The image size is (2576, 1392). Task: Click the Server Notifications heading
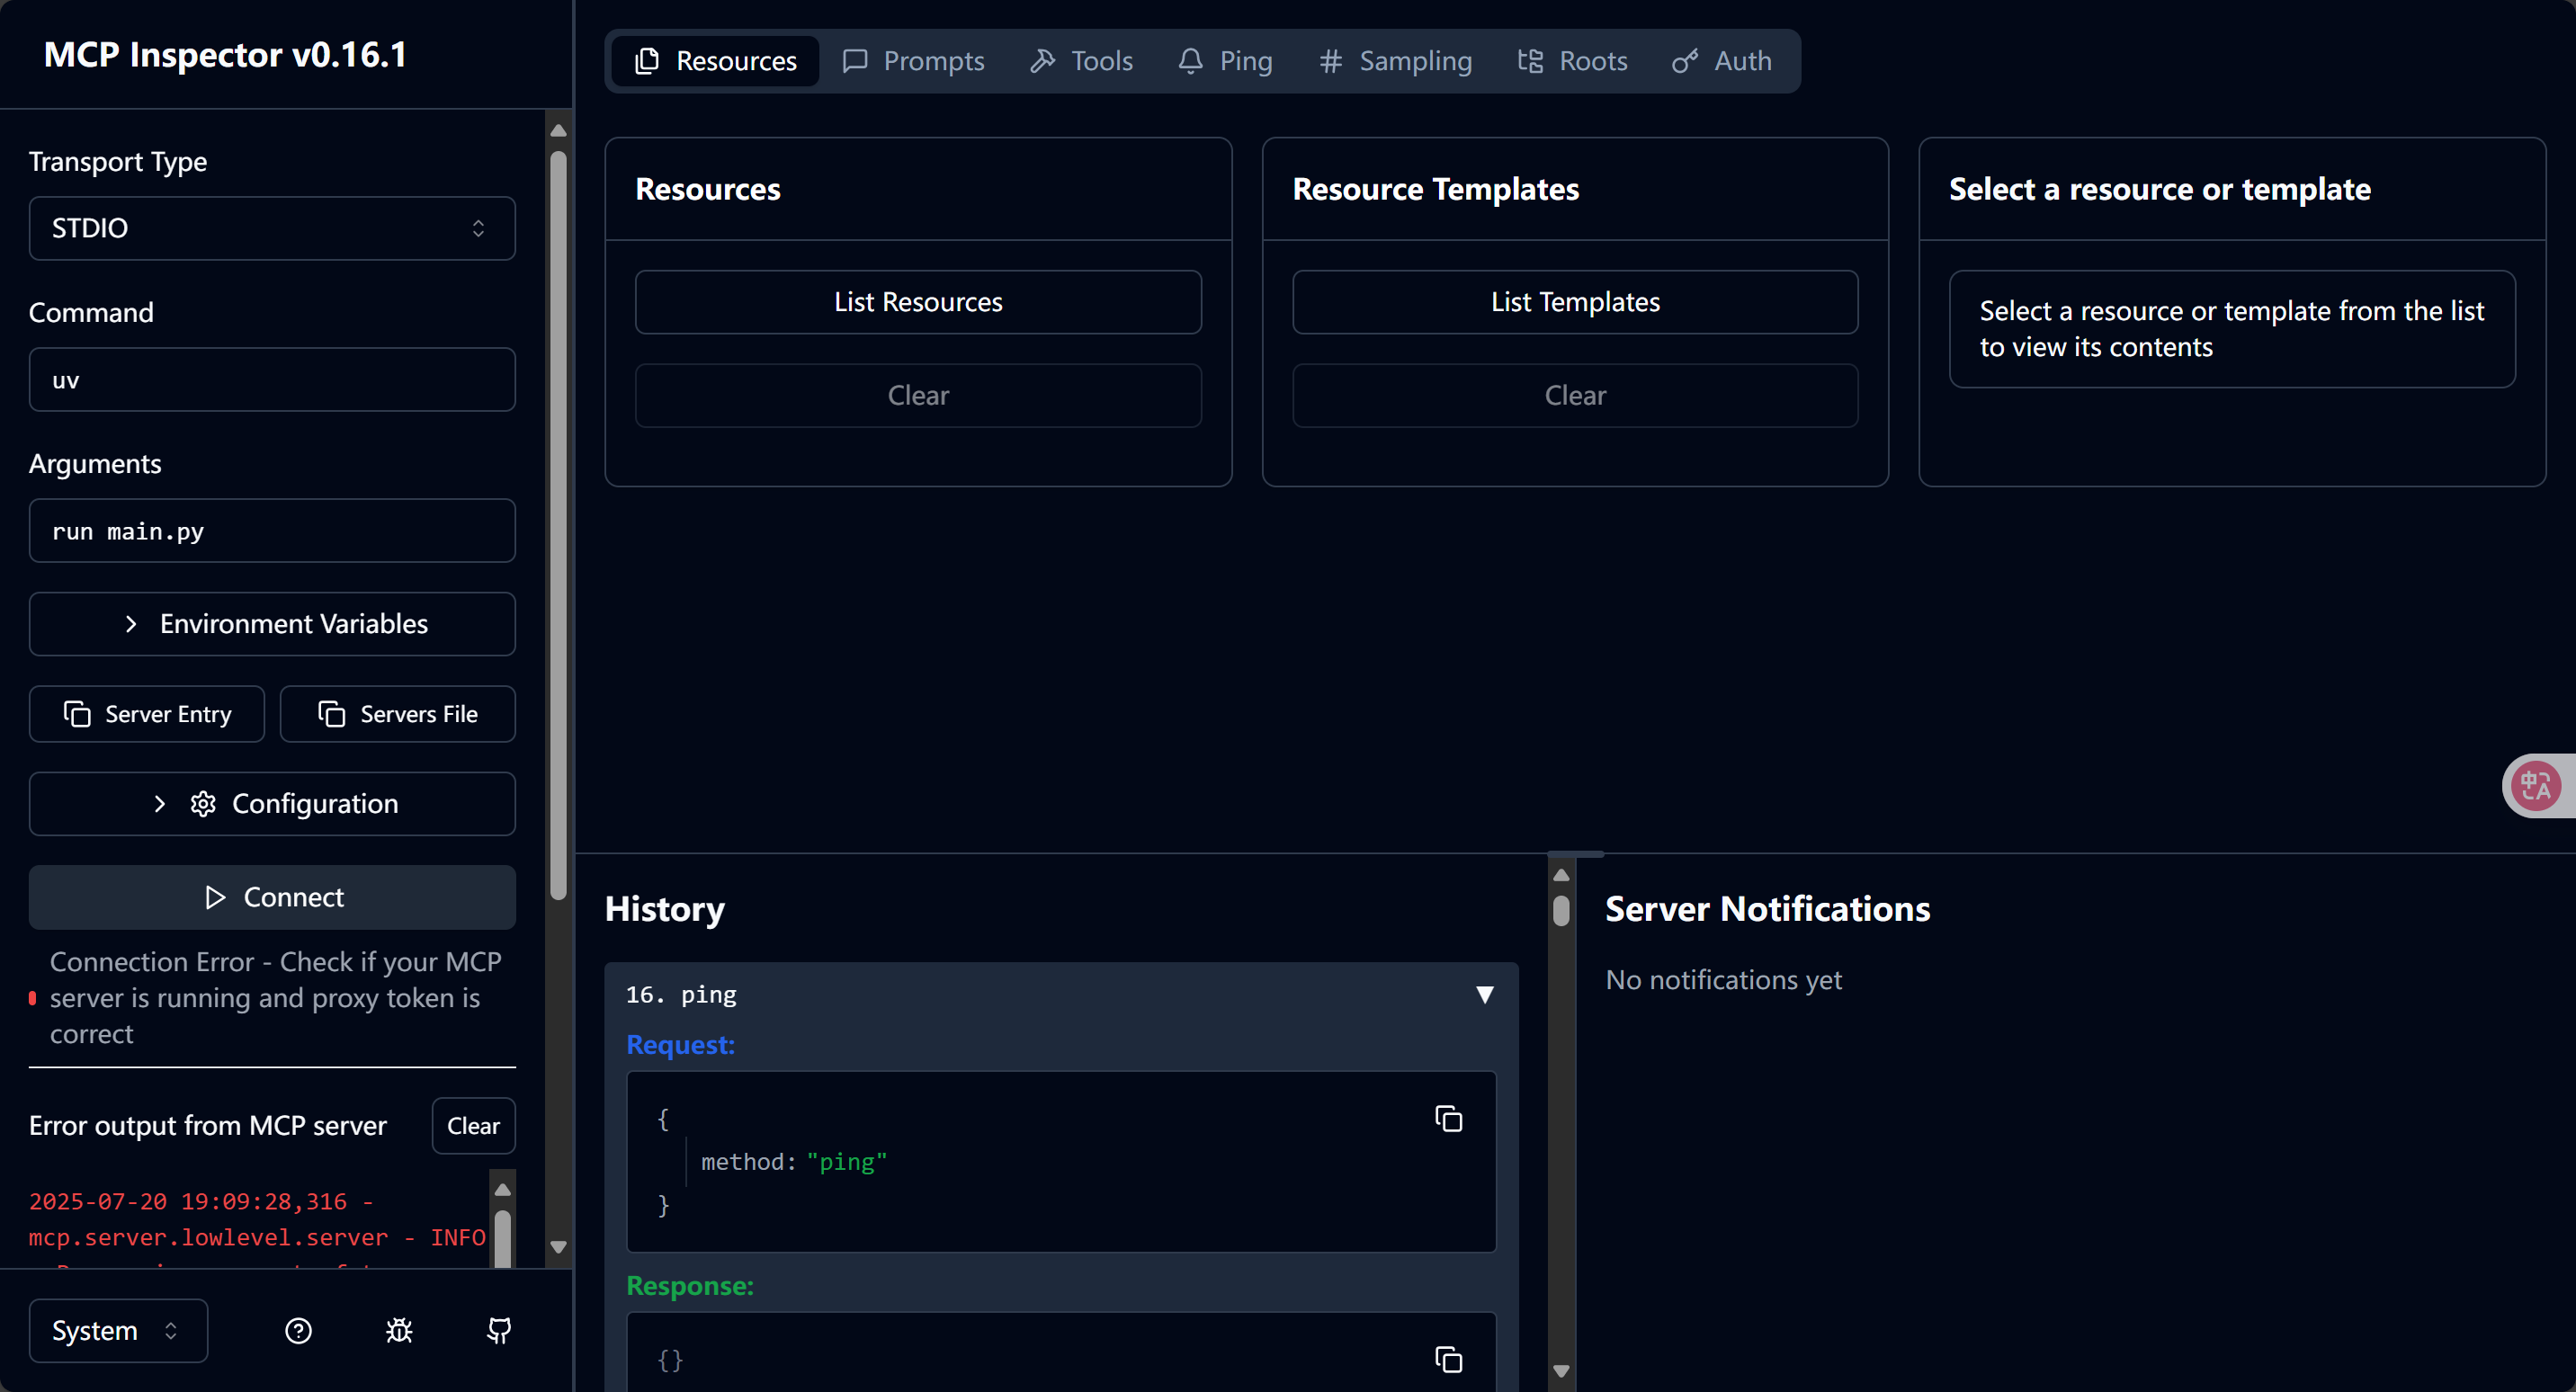[x=1767, y=908]
